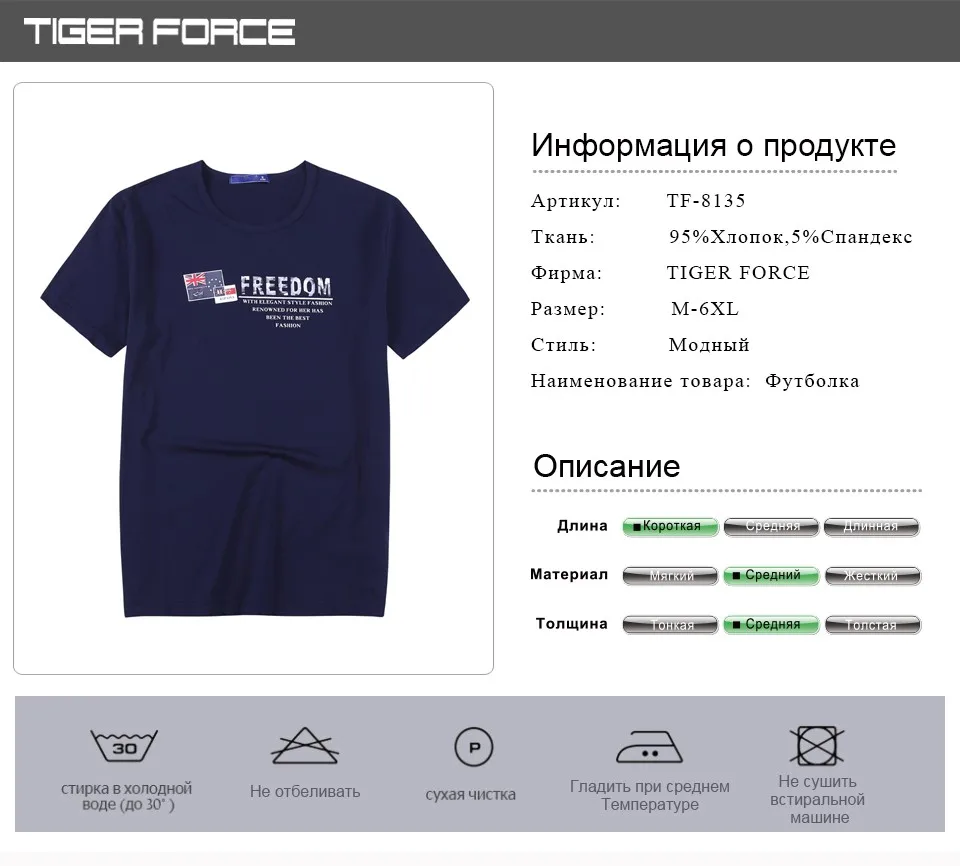Screen dimensions: 960x866
Task: Click the Наименование товара label
Action: click(640, 381)
